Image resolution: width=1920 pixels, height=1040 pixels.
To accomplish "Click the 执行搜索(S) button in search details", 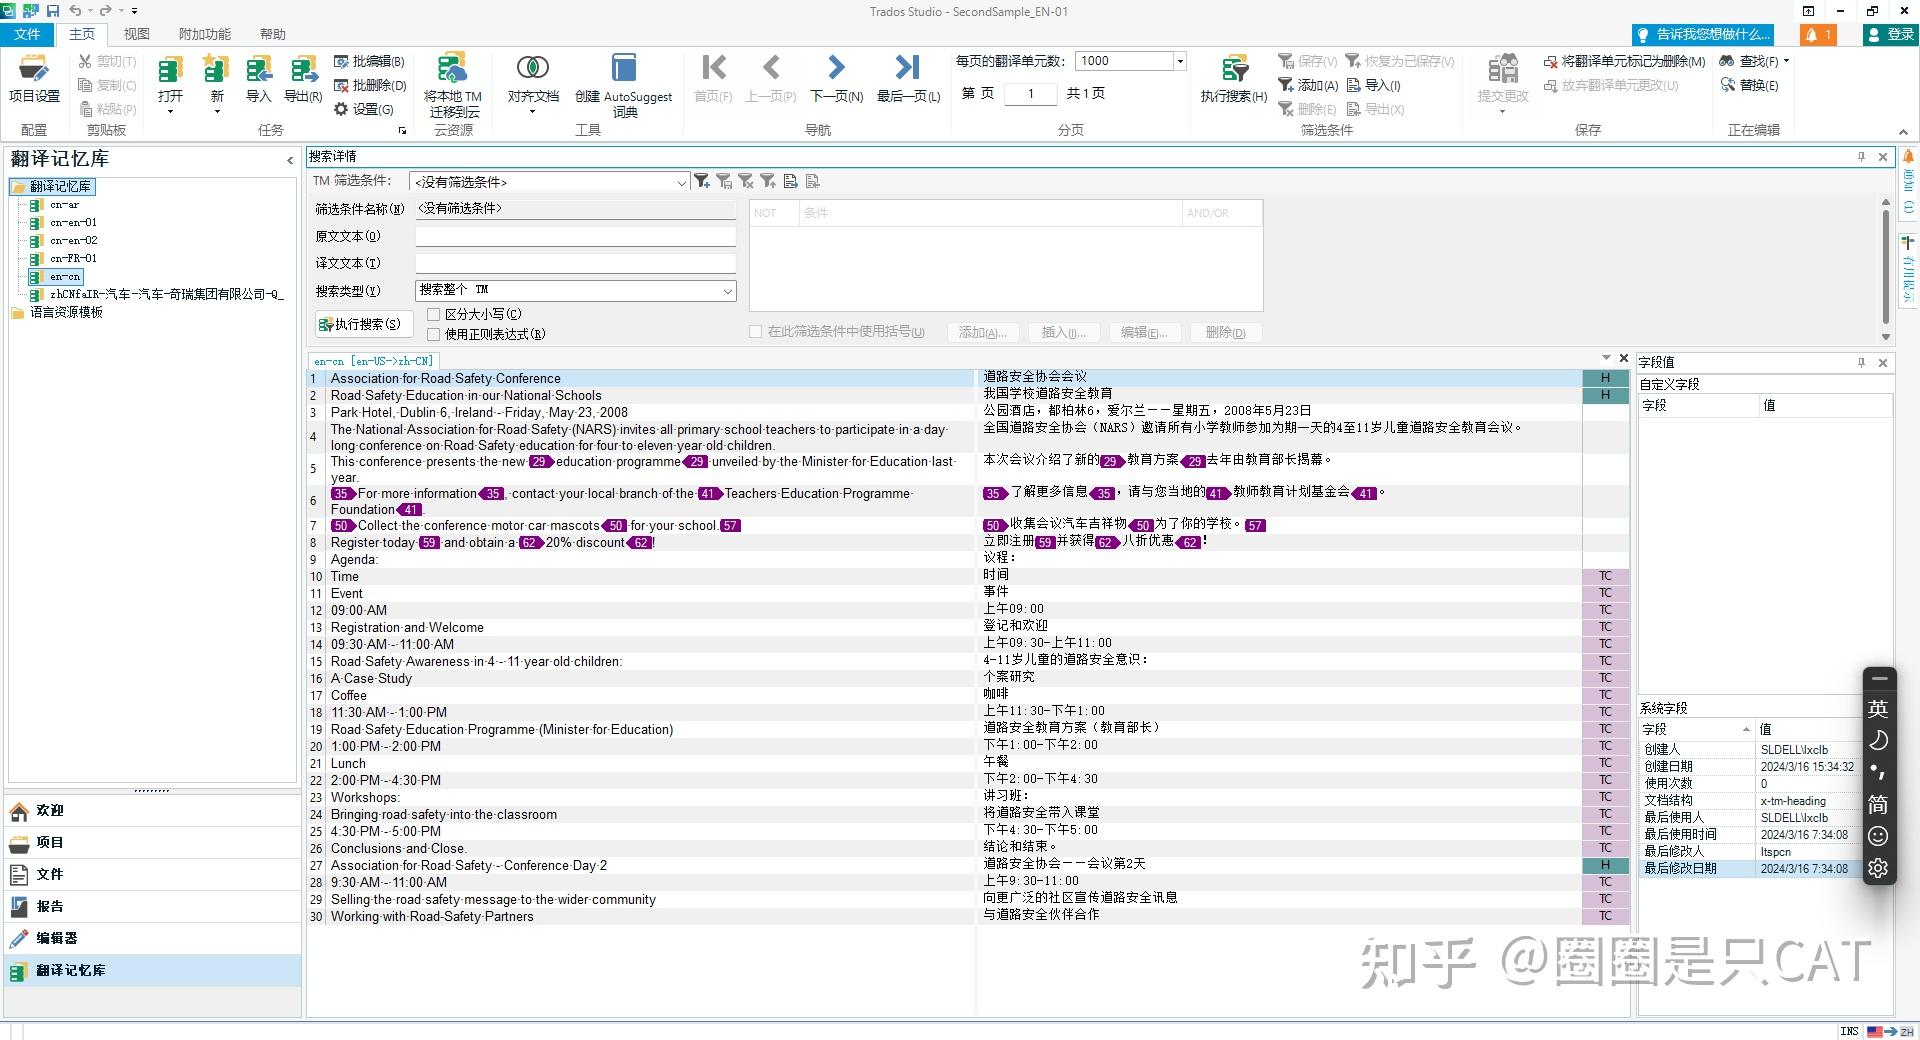I will click(x=361, y=324).
